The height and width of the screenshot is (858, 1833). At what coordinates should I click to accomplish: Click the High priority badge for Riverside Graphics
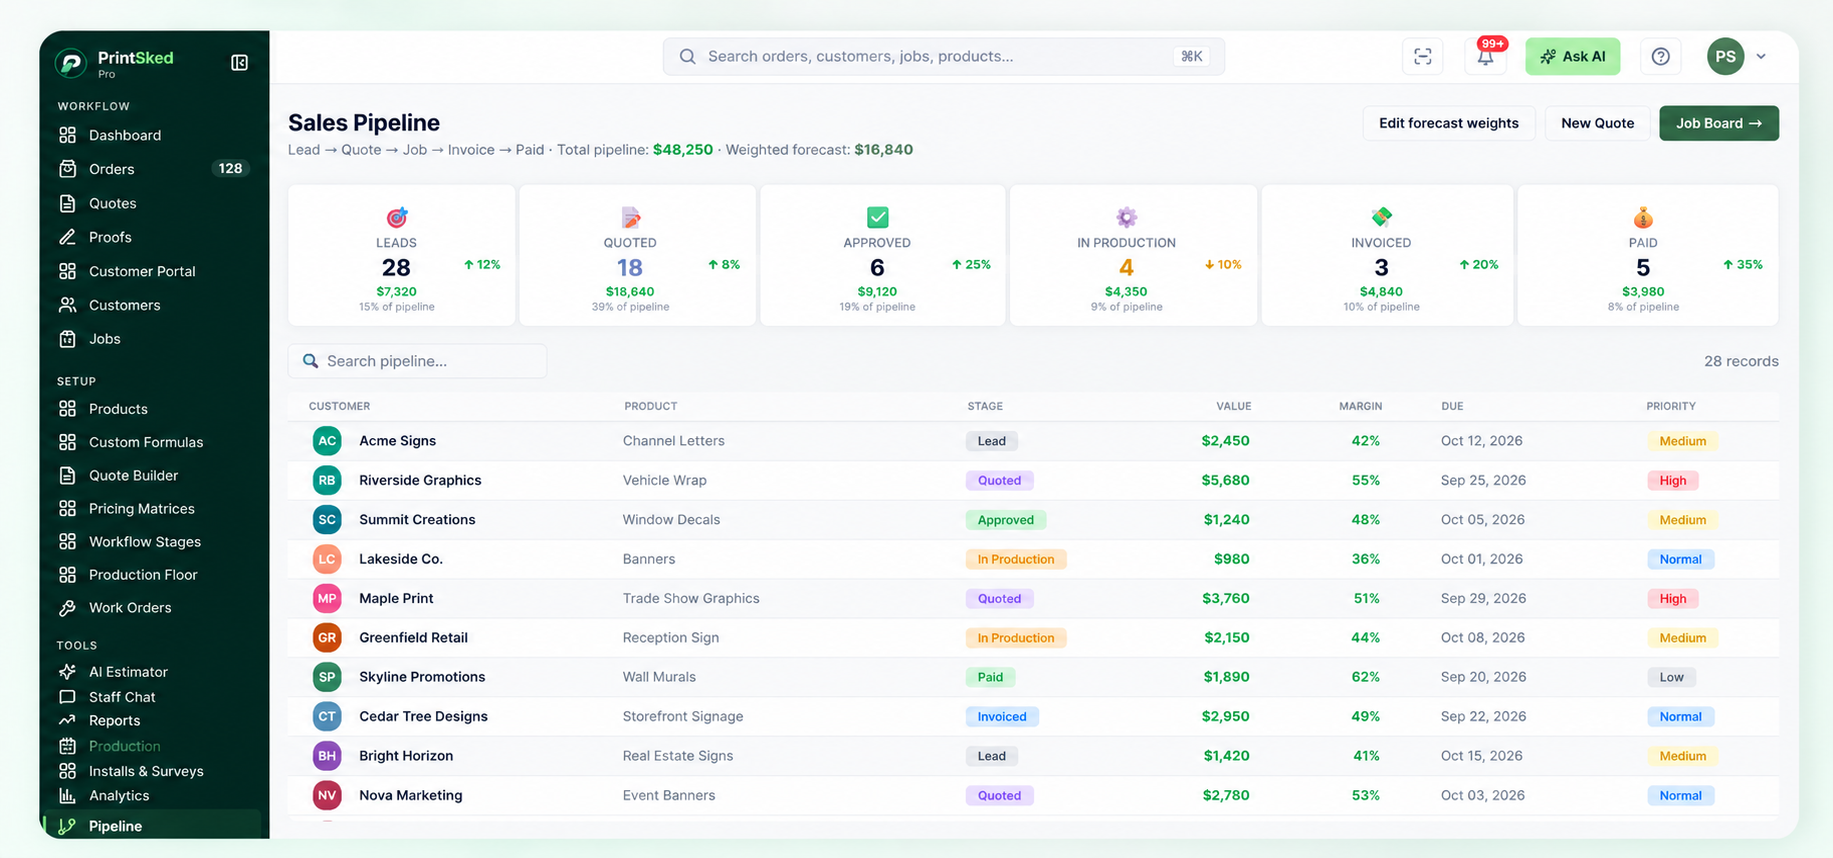pyautogui.click(x=1672, y=481)
